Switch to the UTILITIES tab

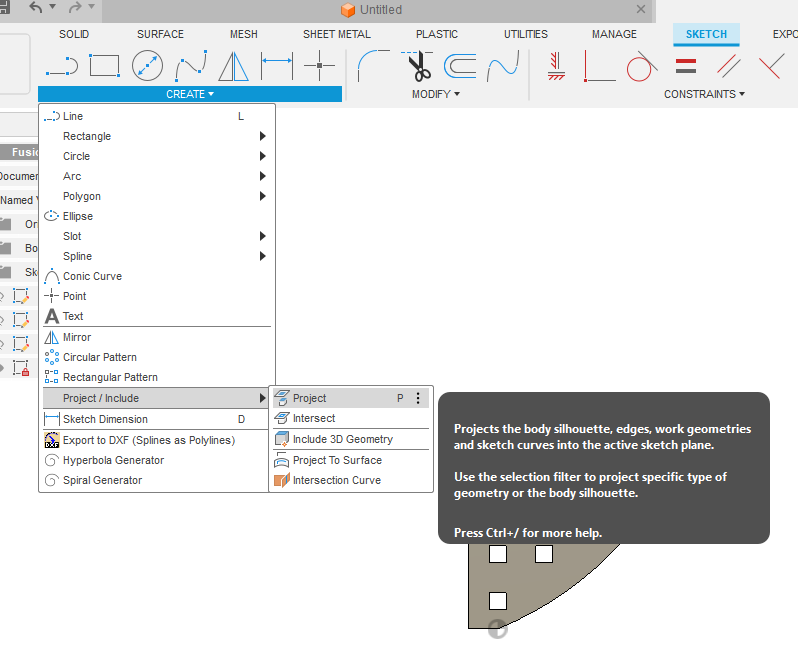coord(526,34)
